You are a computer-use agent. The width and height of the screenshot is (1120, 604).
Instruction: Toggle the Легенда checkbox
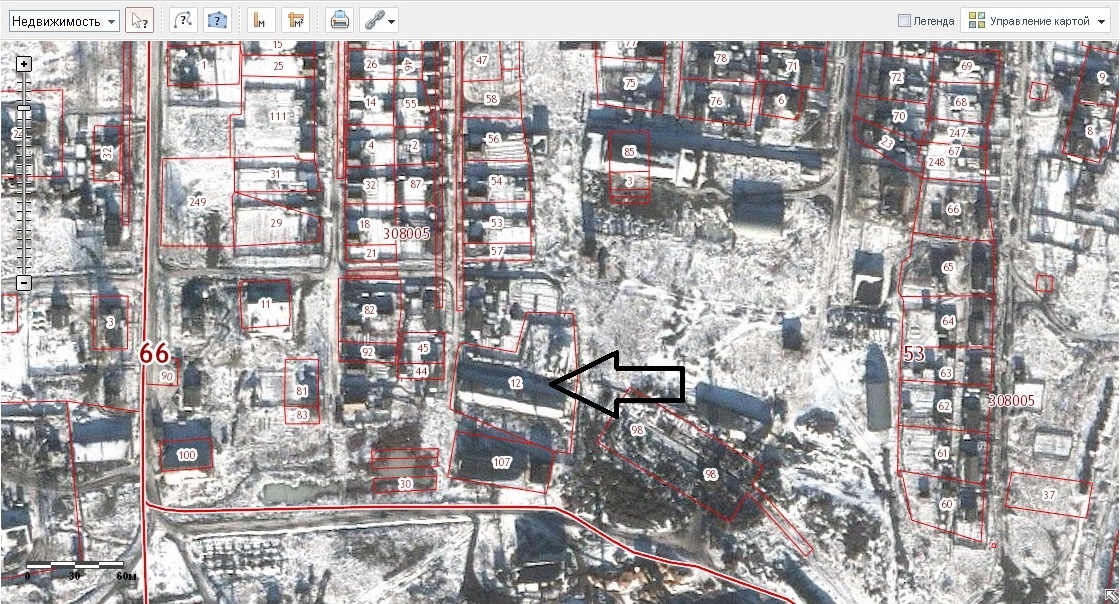click(x=904, y=21)
